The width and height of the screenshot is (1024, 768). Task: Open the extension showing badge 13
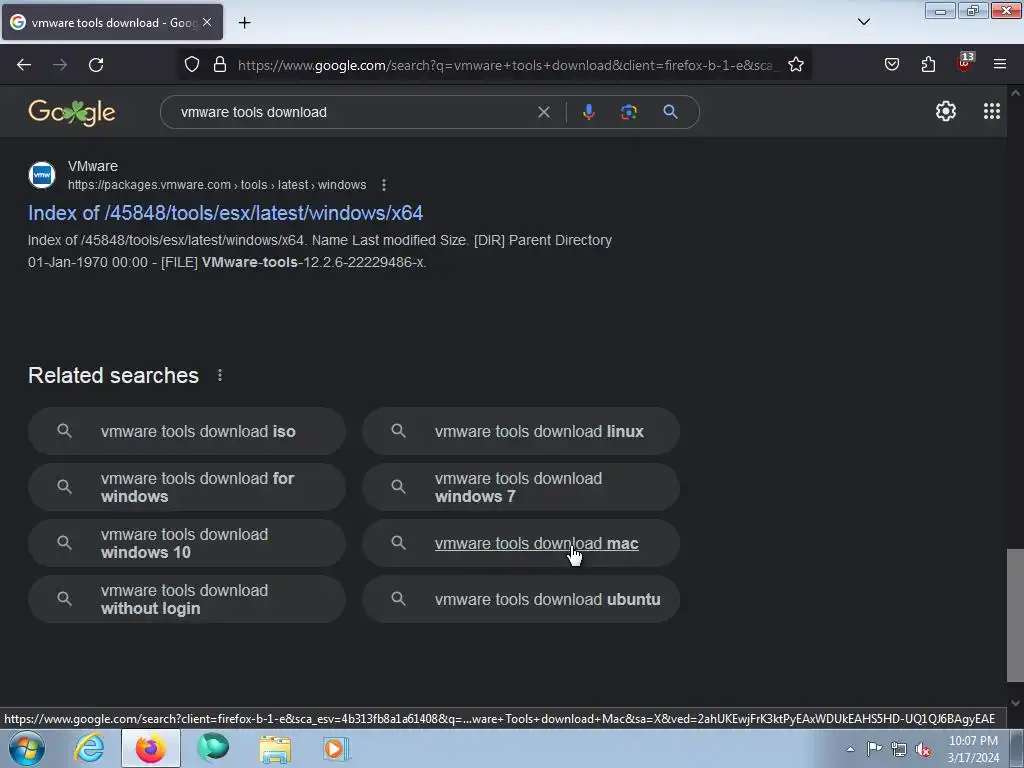(964, 63)
